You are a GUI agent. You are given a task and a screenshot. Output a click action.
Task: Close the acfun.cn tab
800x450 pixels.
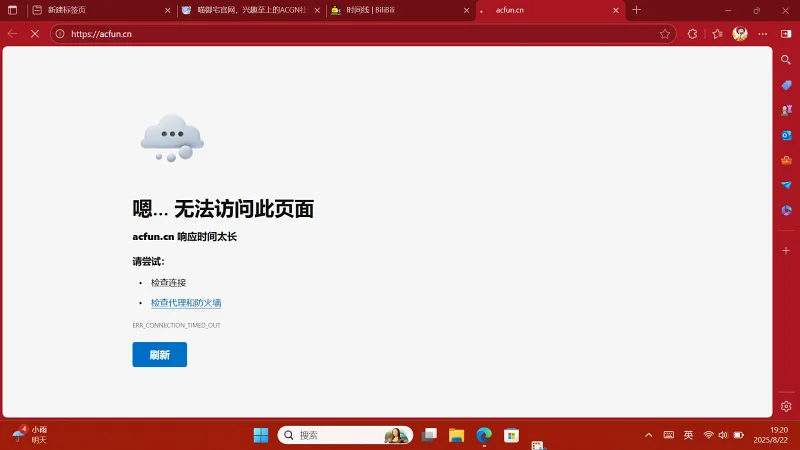click(x=616, y=10)
